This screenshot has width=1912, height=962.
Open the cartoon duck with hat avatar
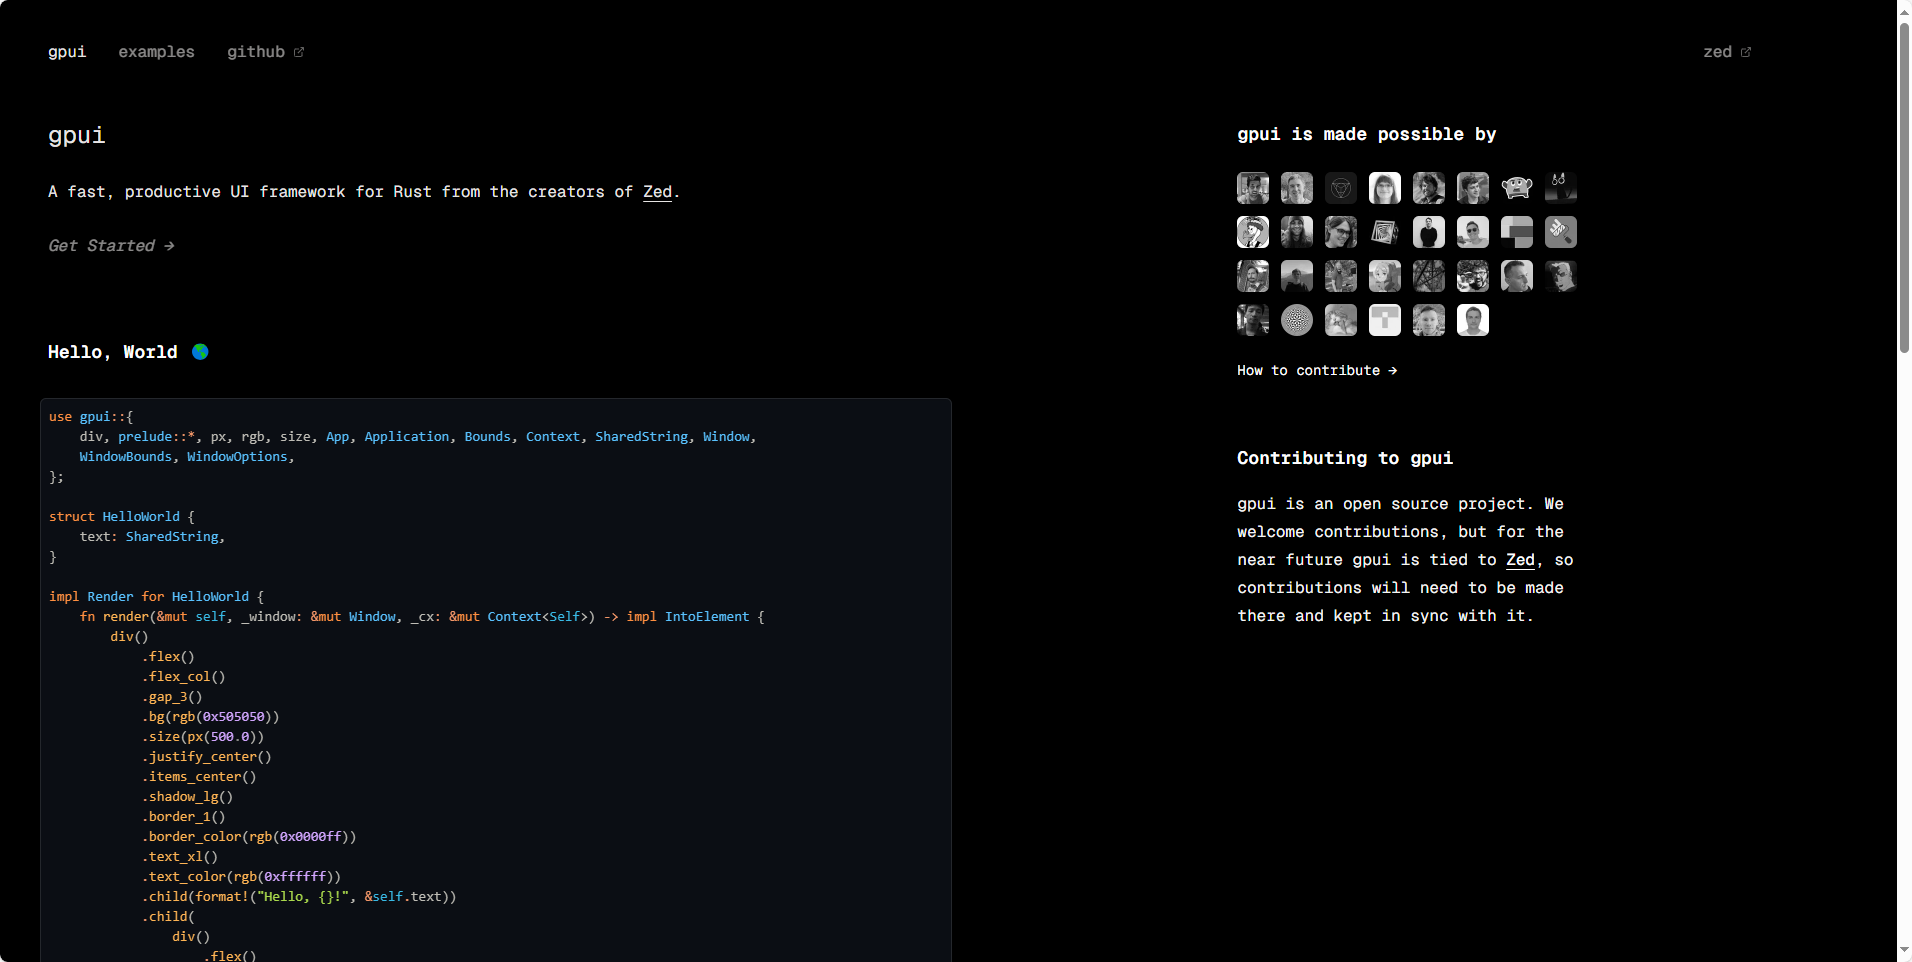1253,232
